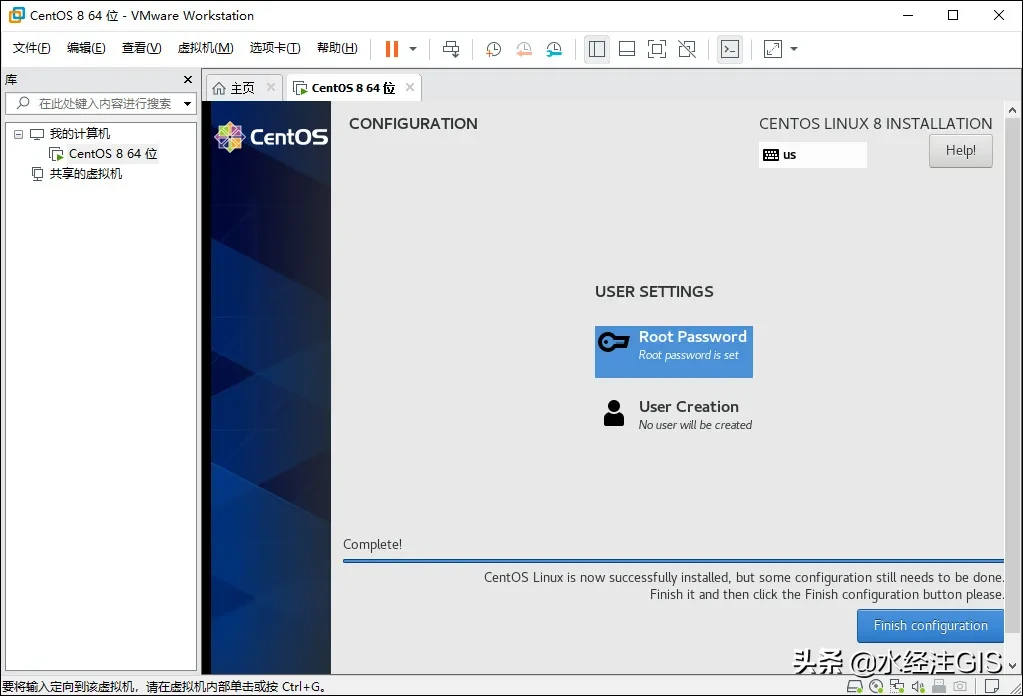Open the snapshot manager (wrench clock icon)
The width and height of the screenshot is (1023, 696).
[x=554, y=49]
